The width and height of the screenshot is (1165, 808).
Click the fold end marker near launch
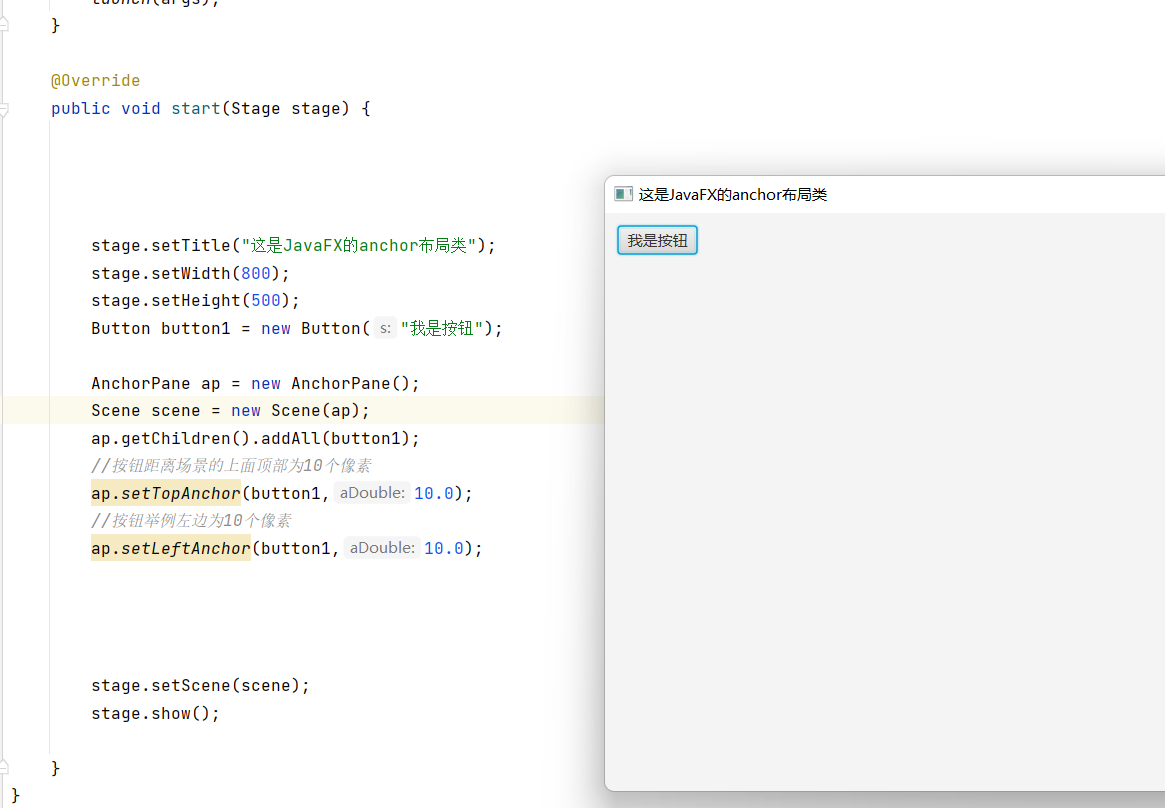click(4, 24)
